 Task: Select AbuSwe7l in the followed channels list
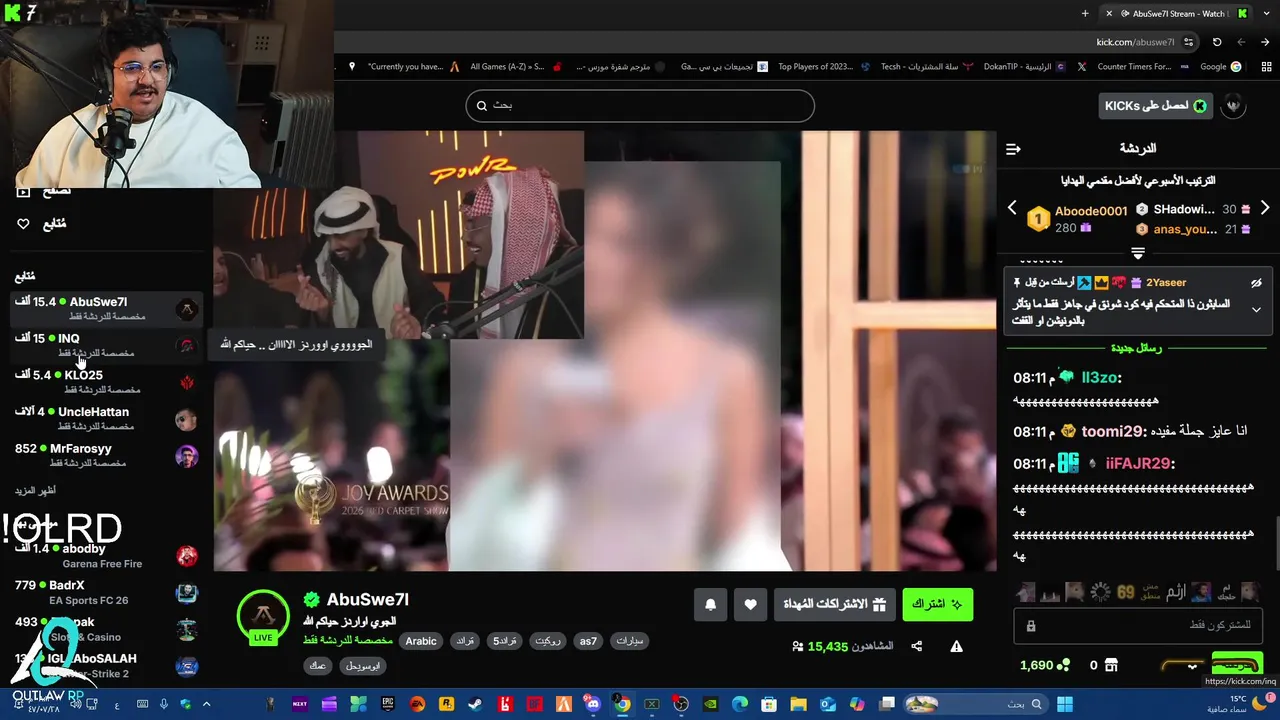pos(107,308)
